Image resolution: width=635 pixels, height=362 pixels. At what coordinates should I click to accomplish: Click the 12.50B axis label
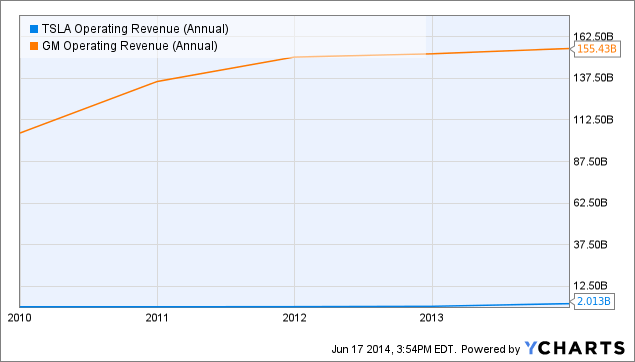[590, 285]
